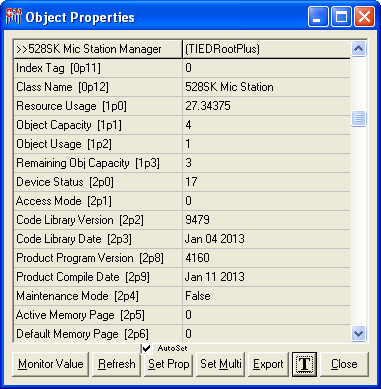Click the Set Prop button

(x=169, y=364)
